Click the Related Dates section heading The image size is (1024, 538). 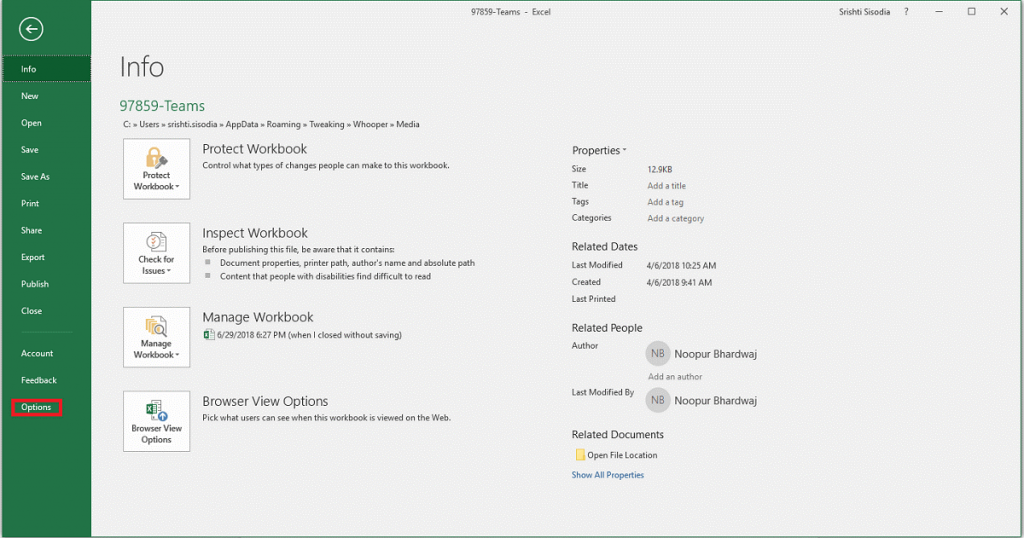click(x=605, y=246)
